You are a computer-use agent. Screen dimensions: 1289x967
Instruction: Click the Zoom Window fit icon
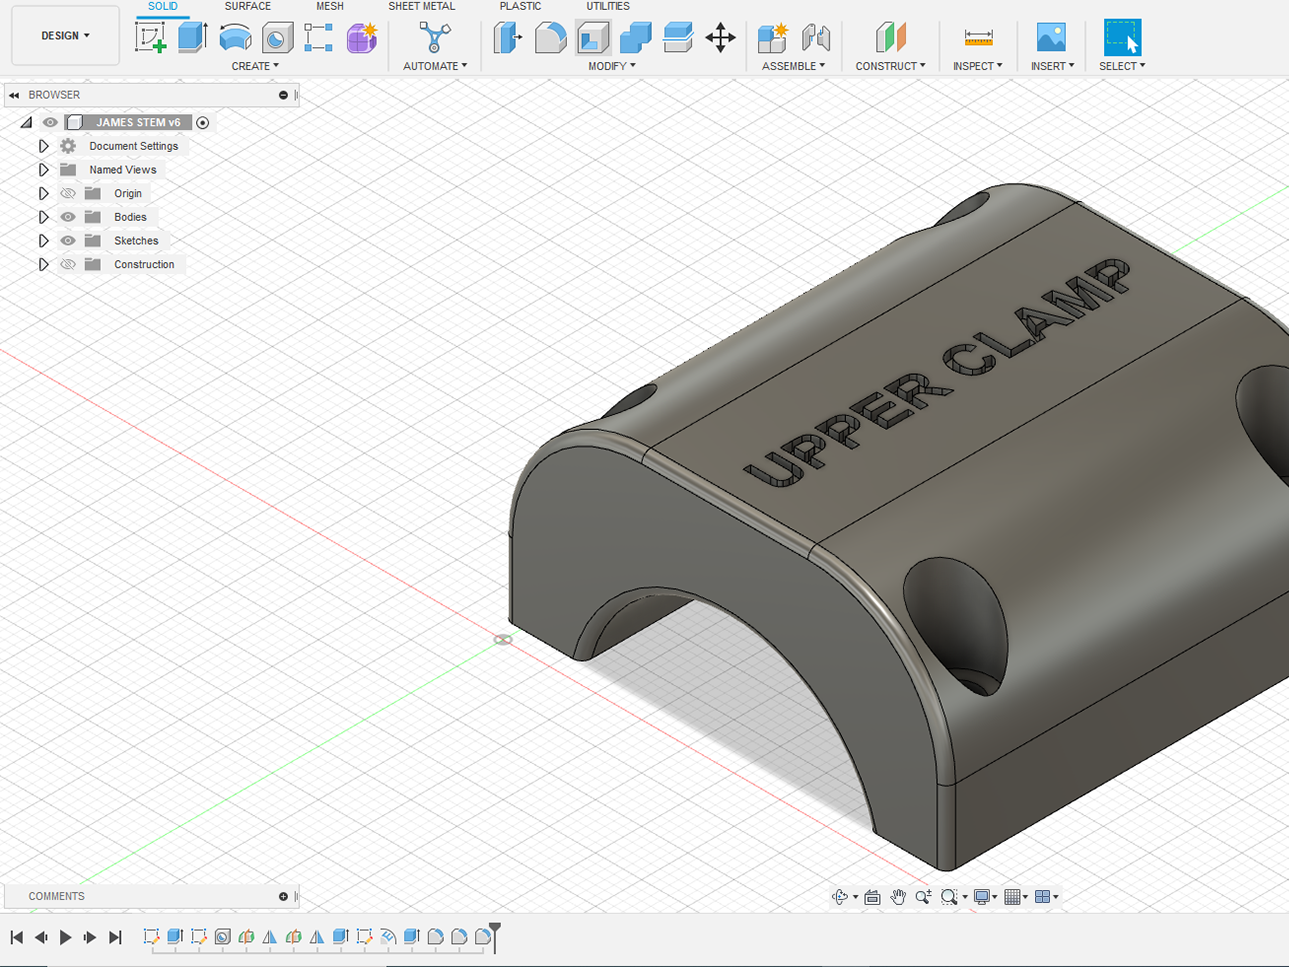pos(949,897)
